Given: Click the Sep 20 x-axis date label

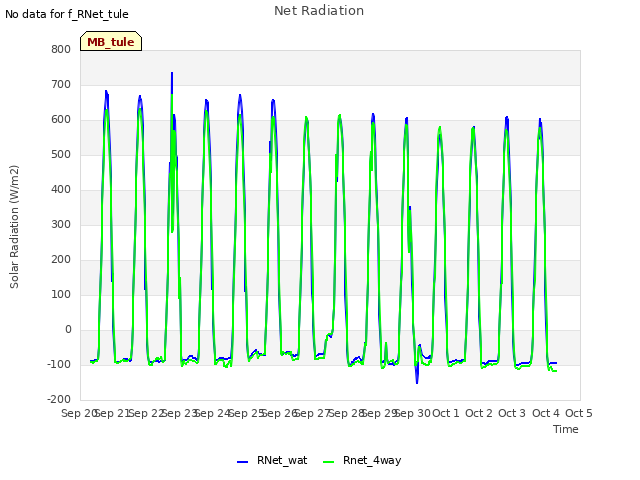Looking at the screenshot, I should (79, 413).
